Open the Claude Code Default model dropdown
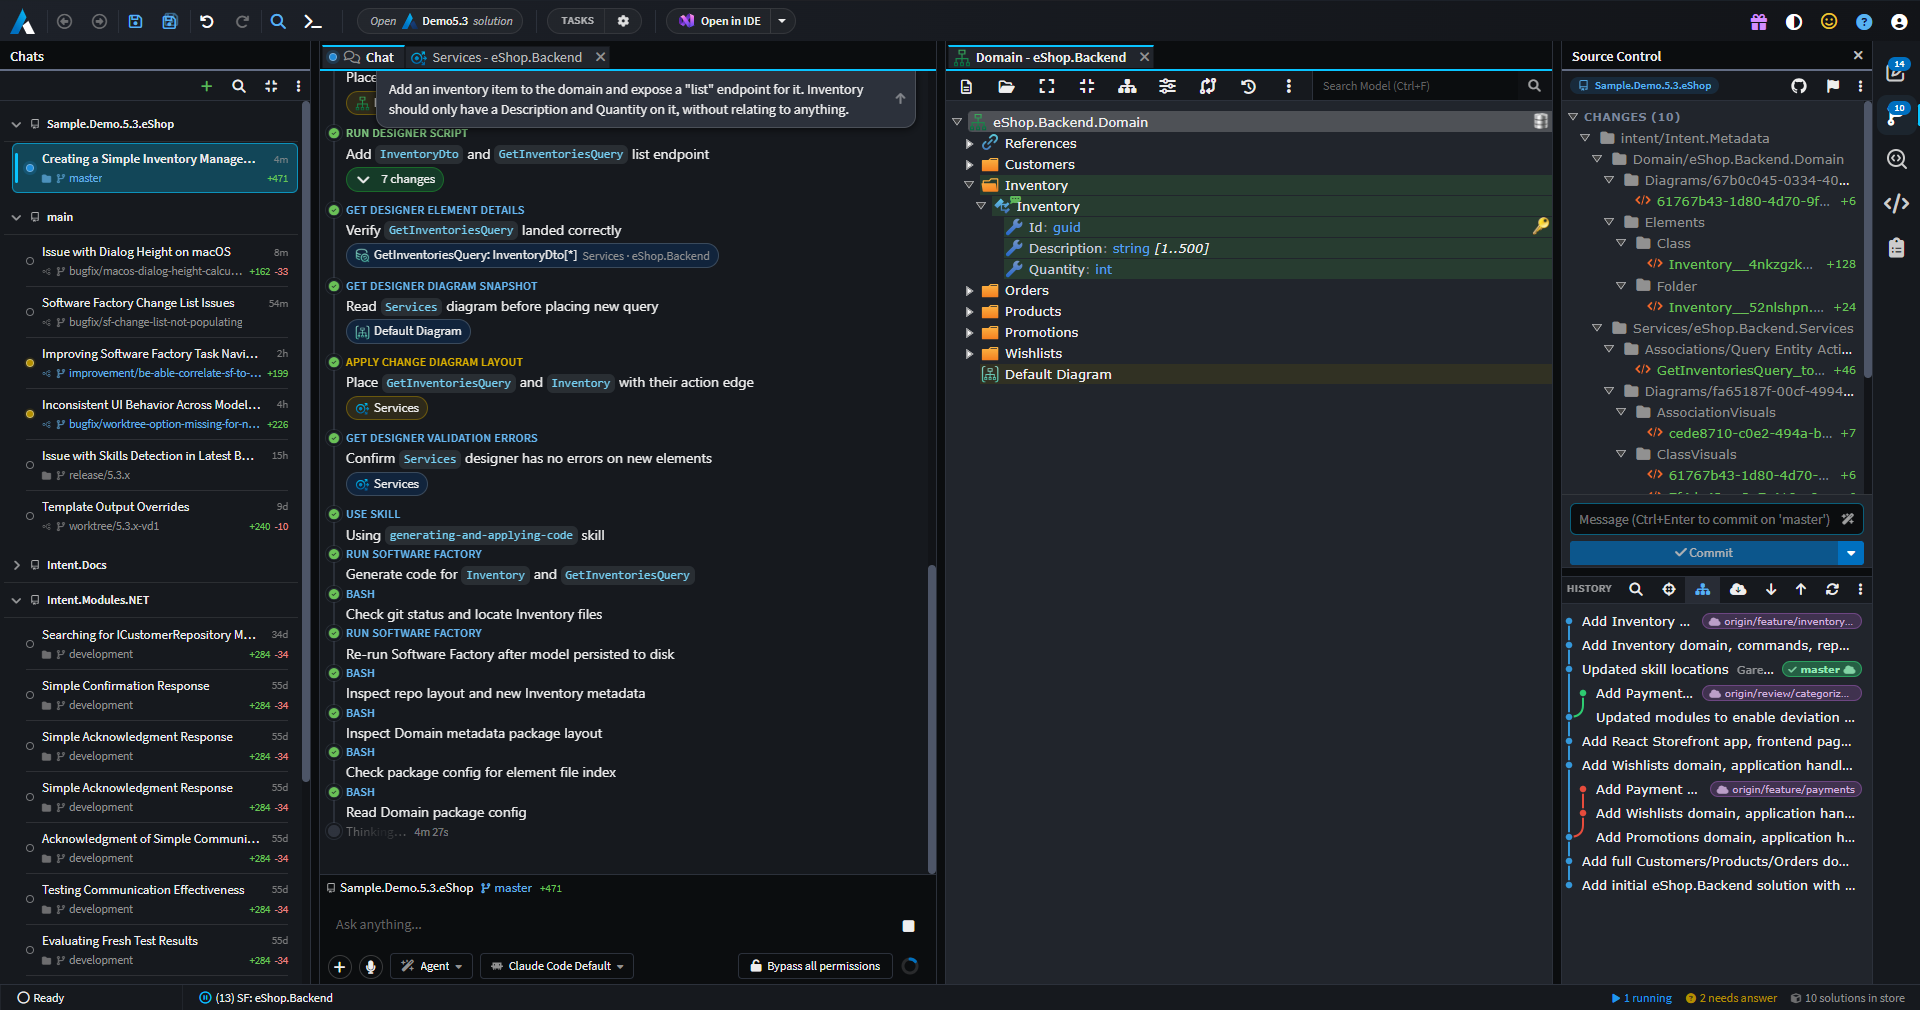The width and height of the screenshot is (1920, 1010). (557, 966)
